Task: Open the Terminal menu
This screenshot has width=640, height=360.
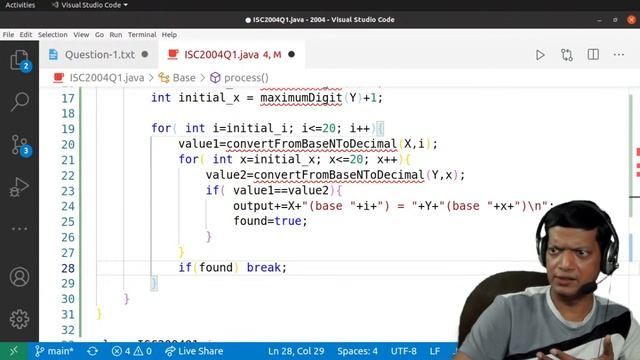Action: click(142, 35)
